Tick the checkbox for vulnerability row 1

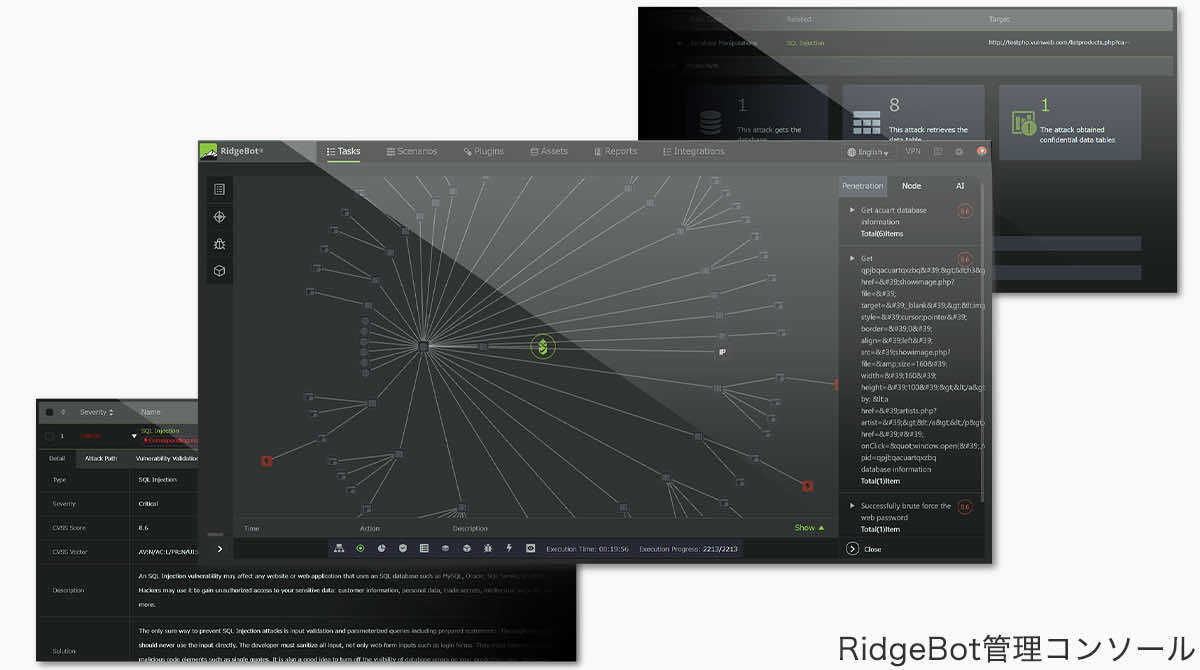coord(49,436)
